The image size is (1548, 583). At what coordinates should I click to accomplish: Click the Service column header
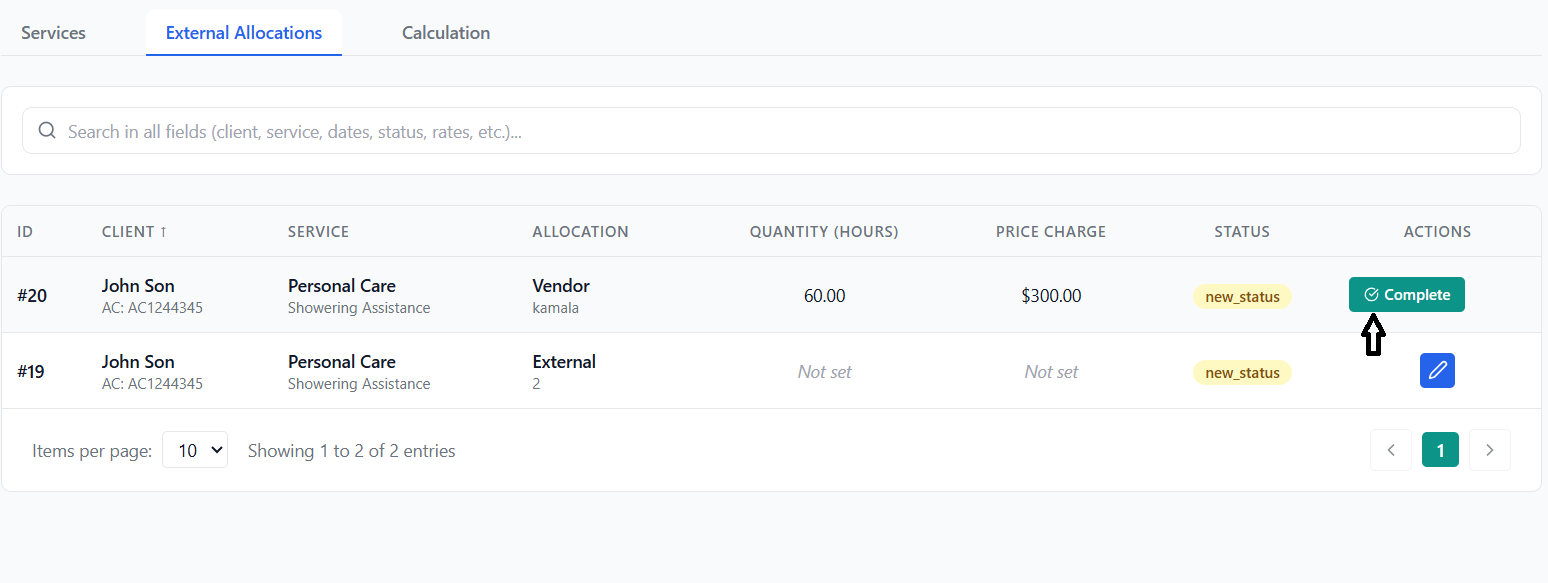(x=318, y=232)
